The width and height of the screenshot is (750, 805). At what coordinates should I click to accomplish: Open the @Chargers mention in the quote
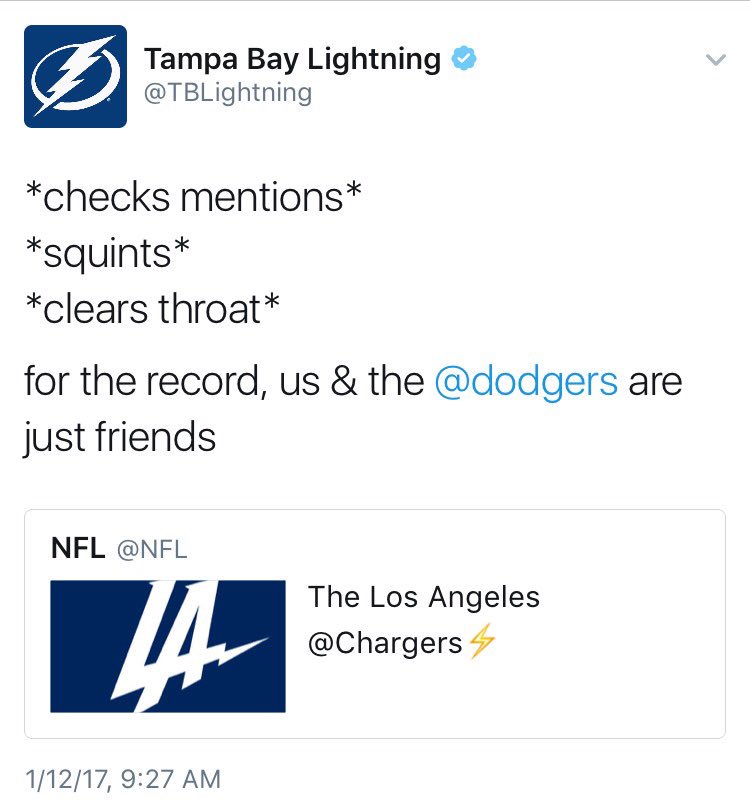pos(385,643)
